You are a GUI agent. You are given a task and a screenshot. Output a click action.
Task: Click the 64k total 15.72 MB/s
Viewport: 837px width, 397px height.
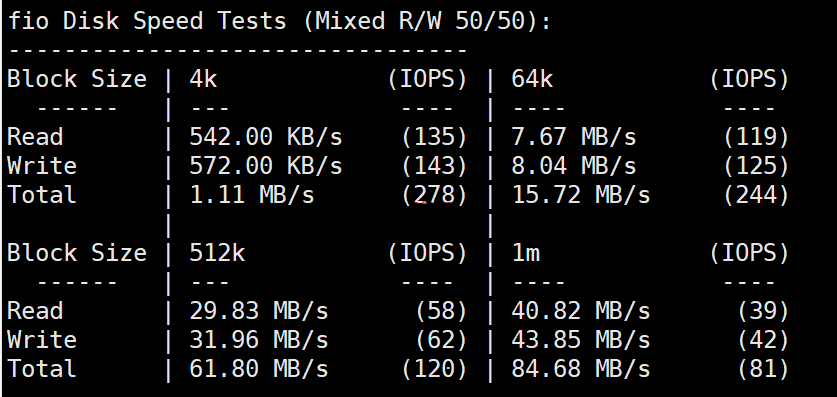tap(581, 195)
